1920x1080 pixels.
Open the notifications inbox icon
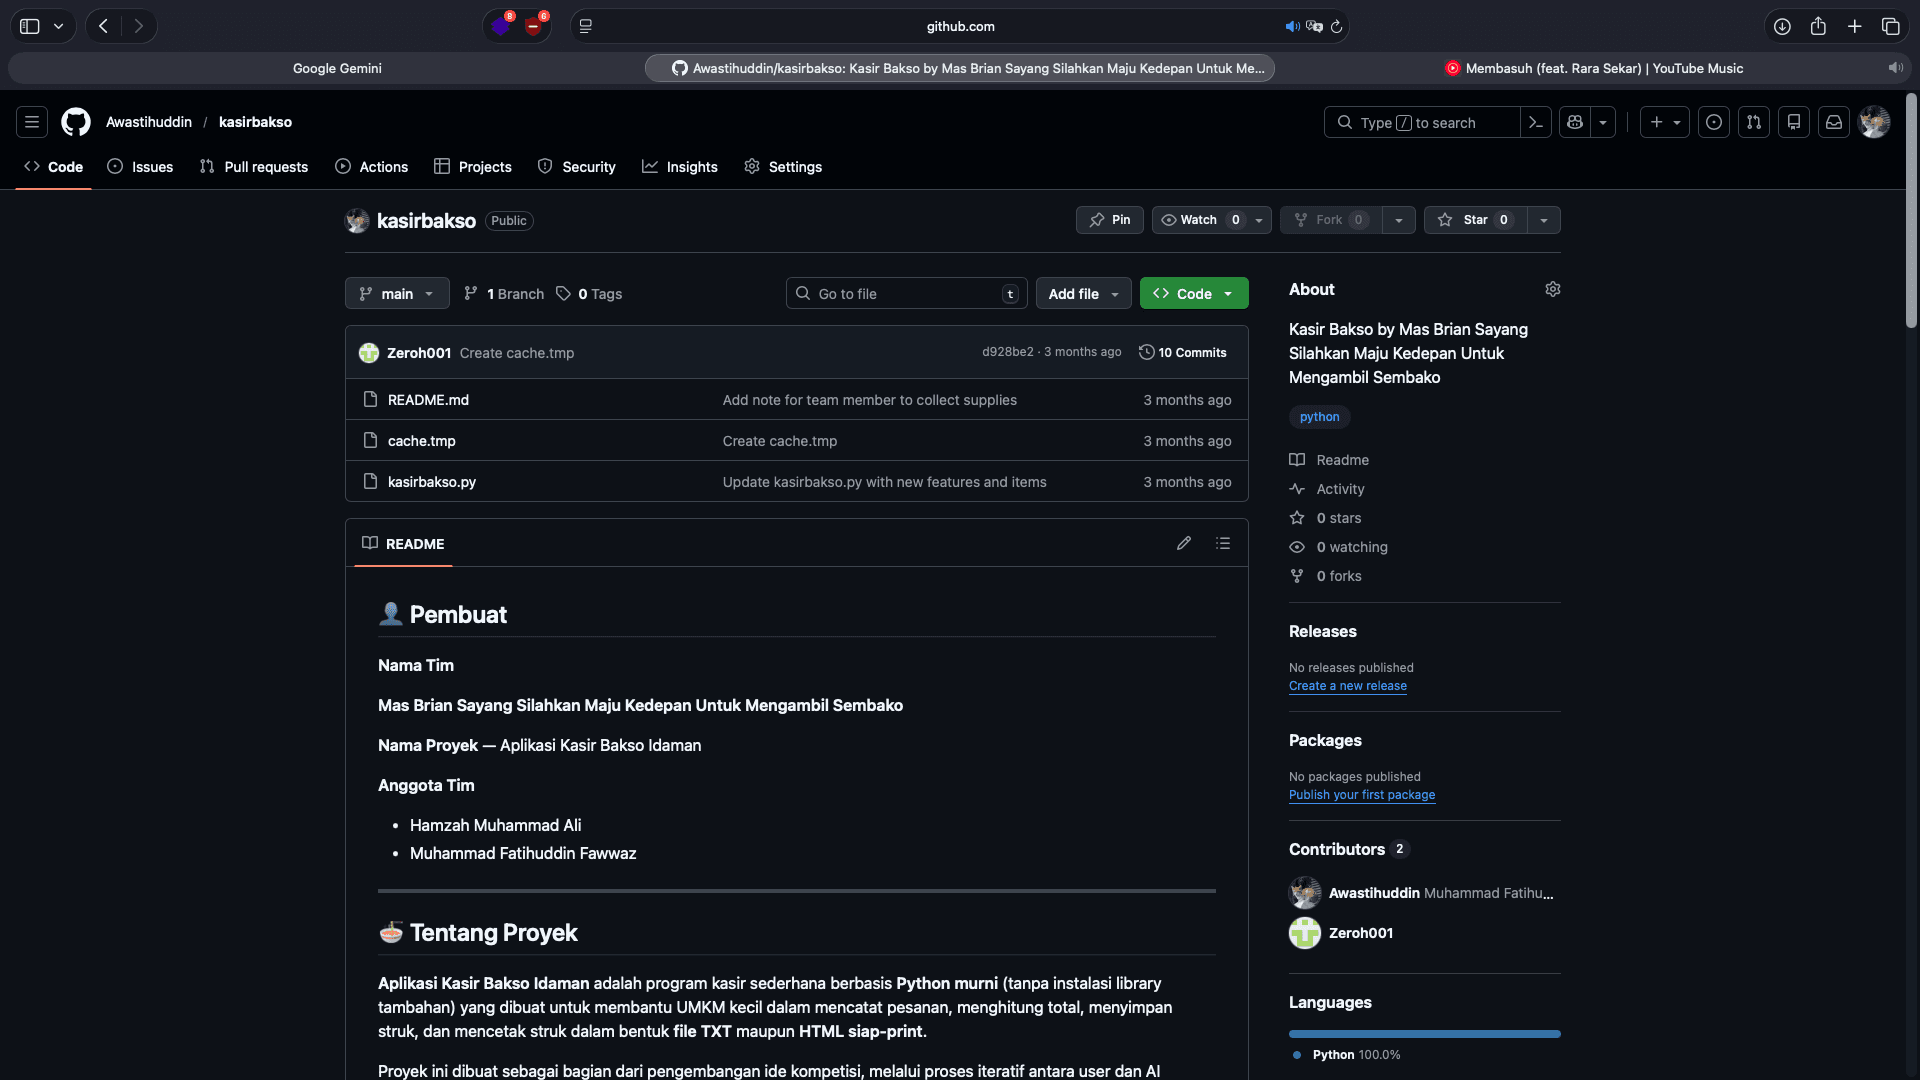[1834, 122]
